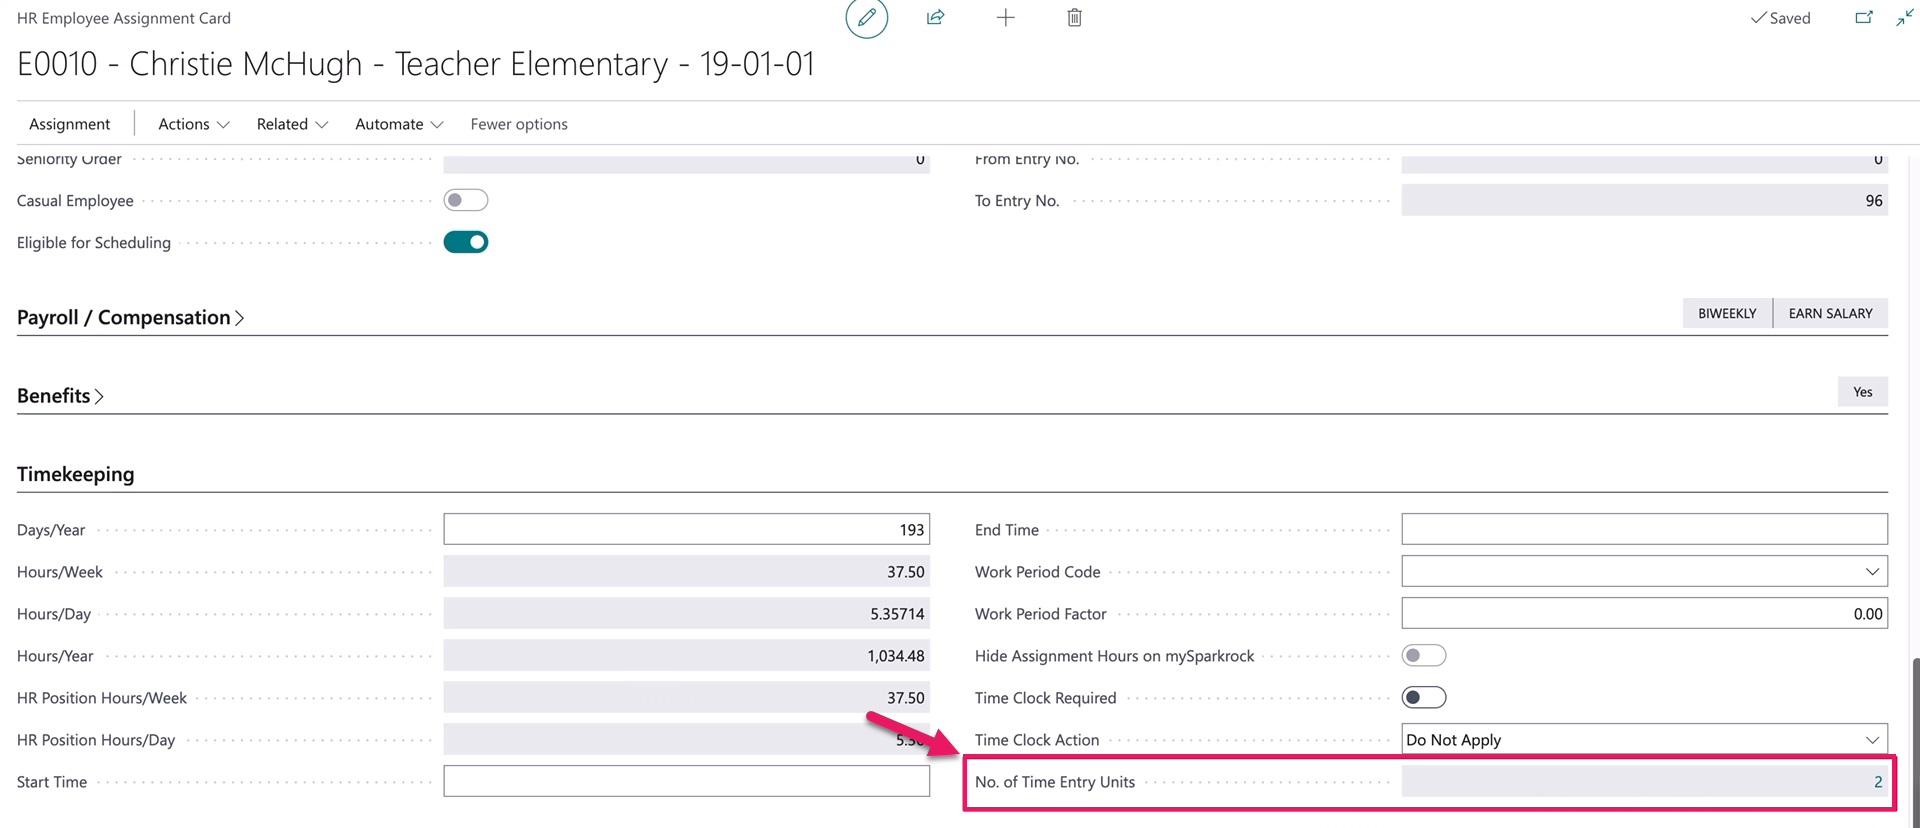1920x828 pixels.
Task: Toggle Hide Assignment Hours on mySparkrock
Action: pyautogui.click(x=1424, y=656)
